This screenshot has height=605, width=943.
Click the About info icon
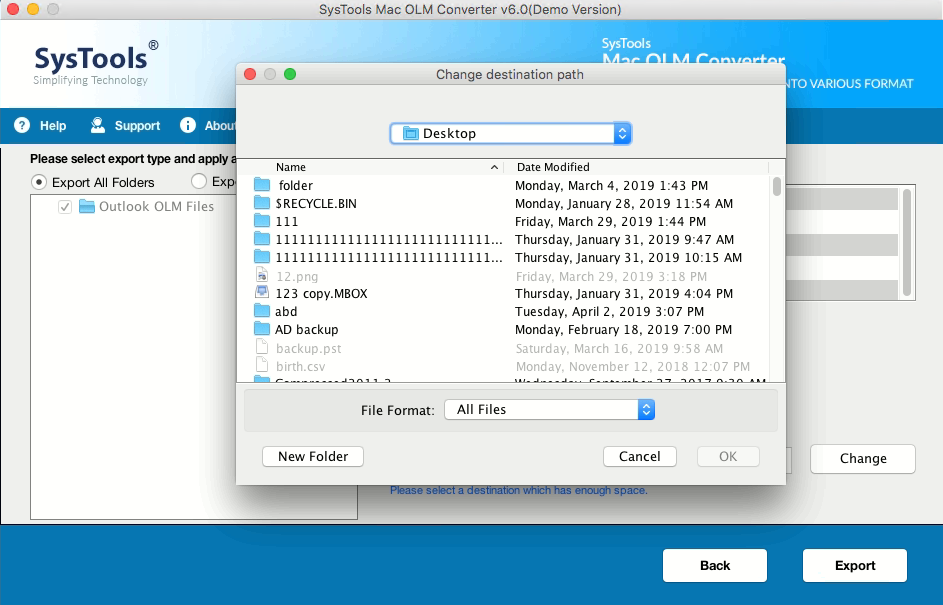tap(188, 125)
